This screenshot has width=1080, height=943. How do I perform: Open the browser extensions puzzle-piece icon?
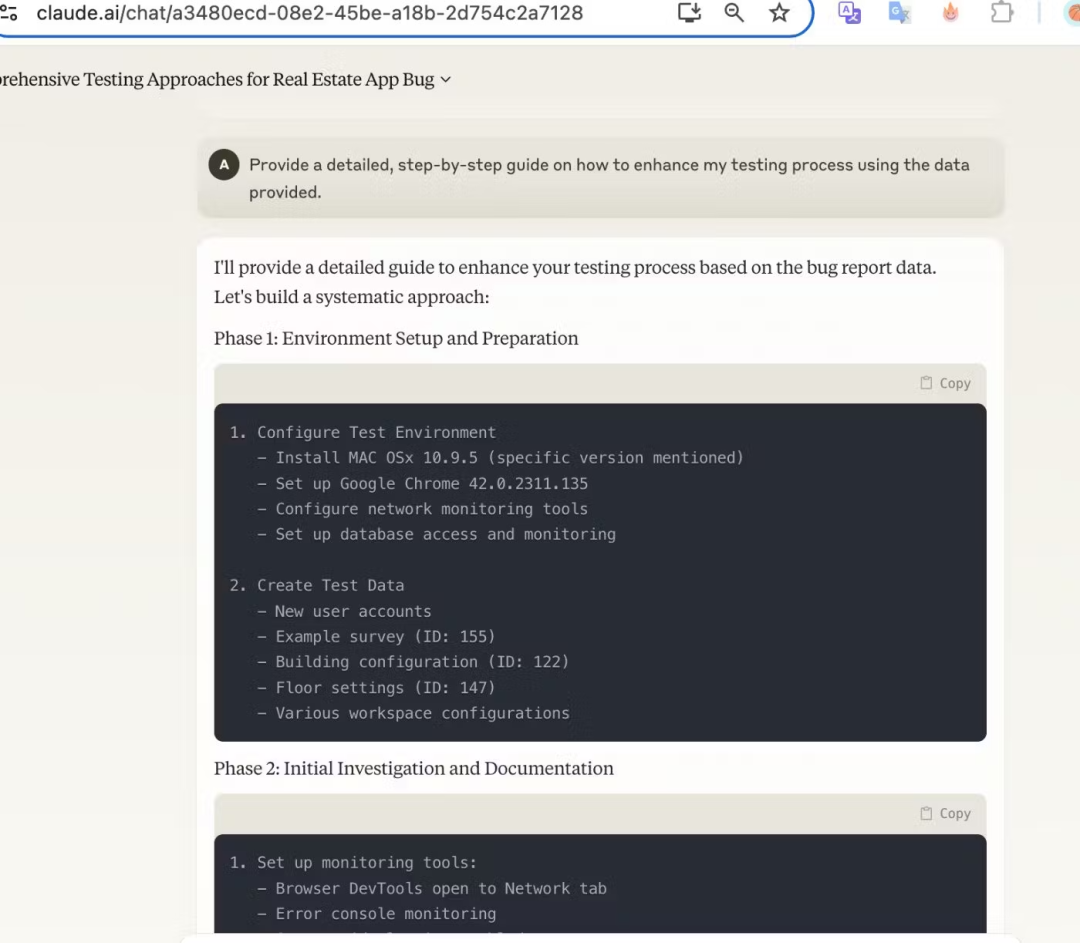tap(1002, 13)
